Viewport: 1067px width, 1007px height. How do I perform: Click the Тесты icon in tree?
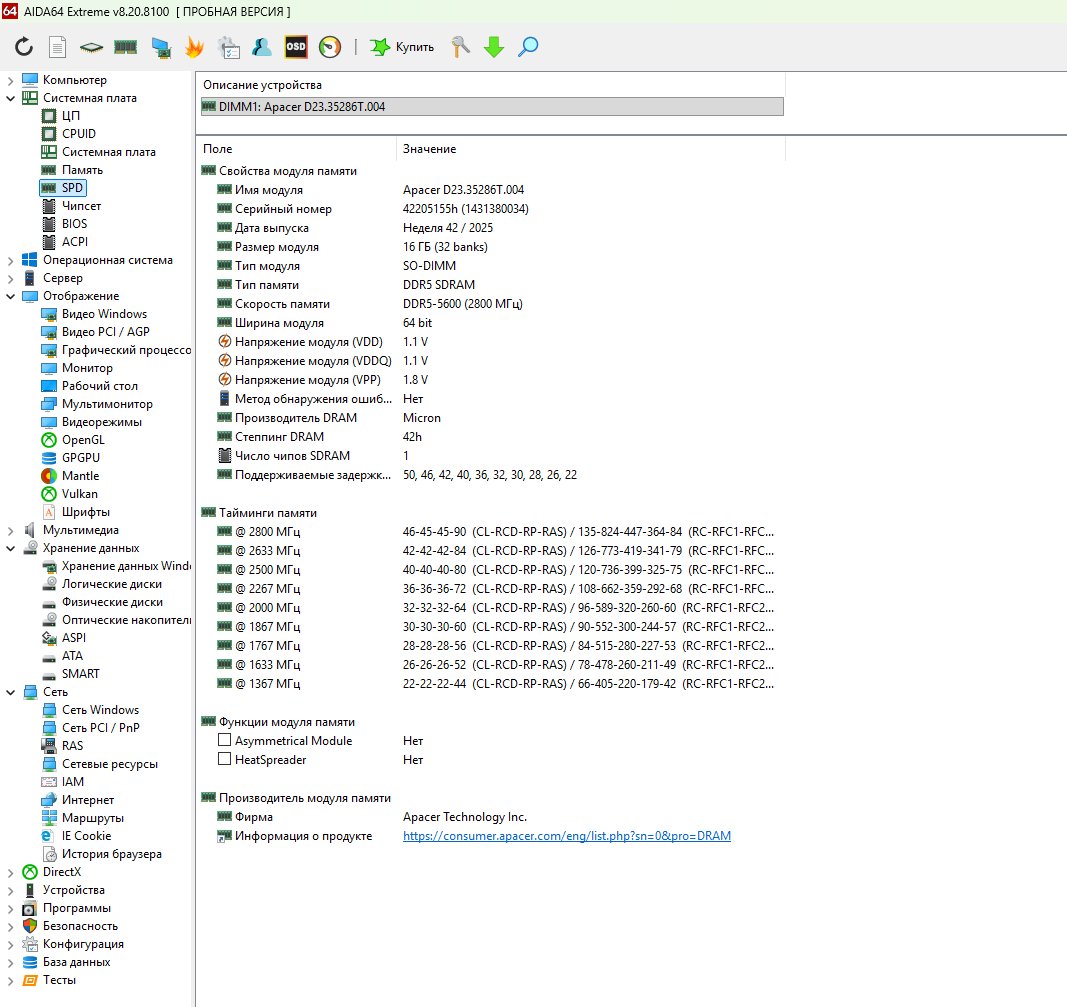[30, 980]
